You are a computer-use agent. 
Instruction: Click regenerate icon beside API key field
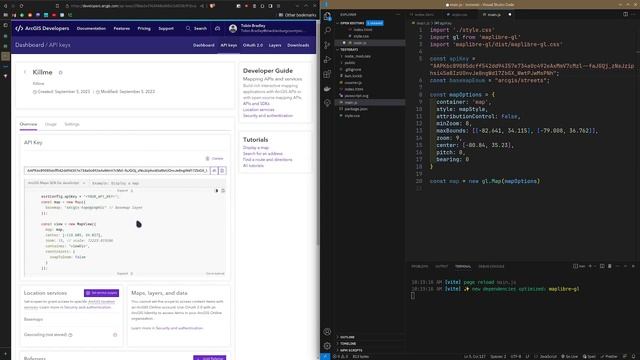click(x=214, y=171)
